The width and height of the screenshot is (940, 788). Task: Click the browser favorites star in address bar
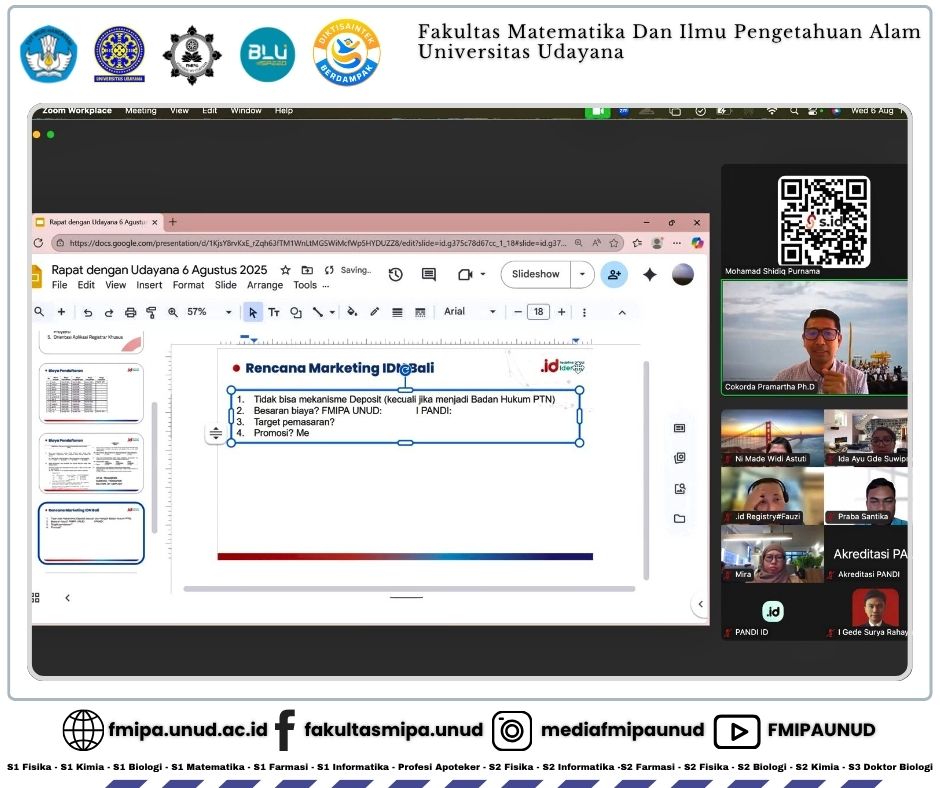[614, 243]
